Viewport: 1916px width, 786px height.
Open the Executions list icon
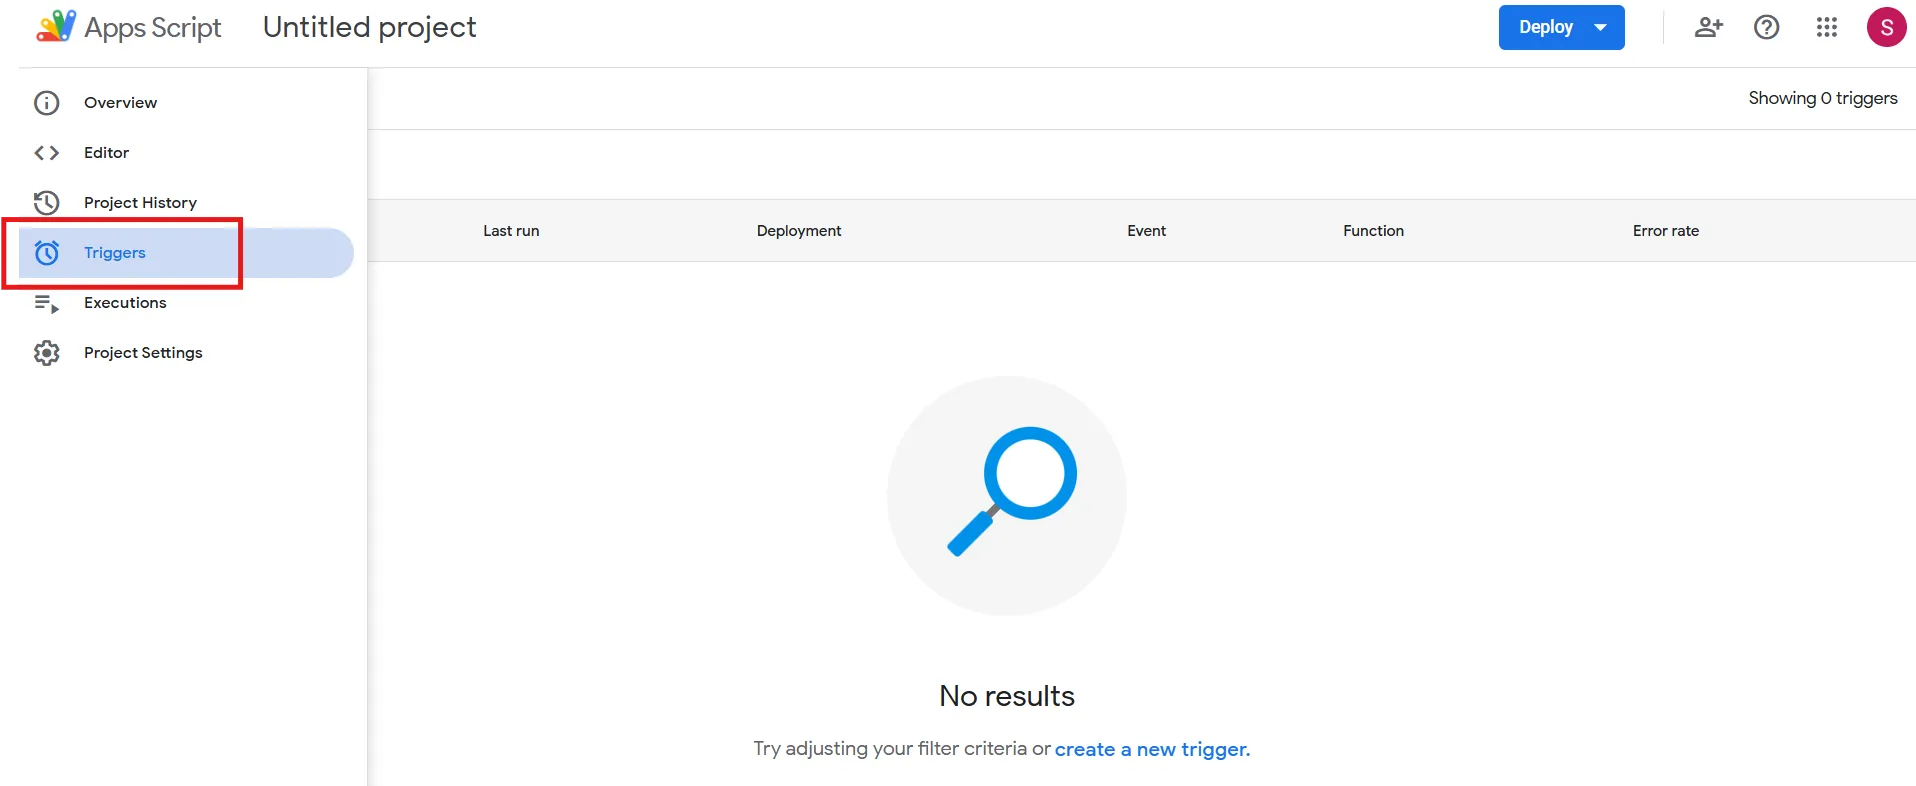[x=47, y=303]
